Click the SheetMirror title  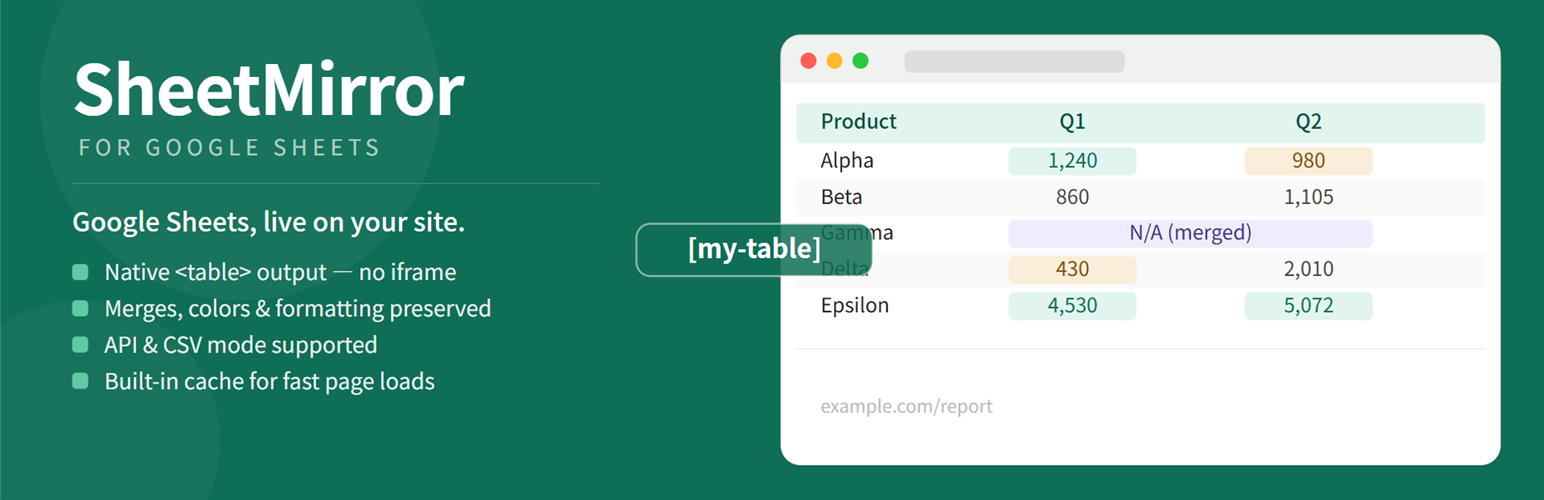(x=269, y=91)
